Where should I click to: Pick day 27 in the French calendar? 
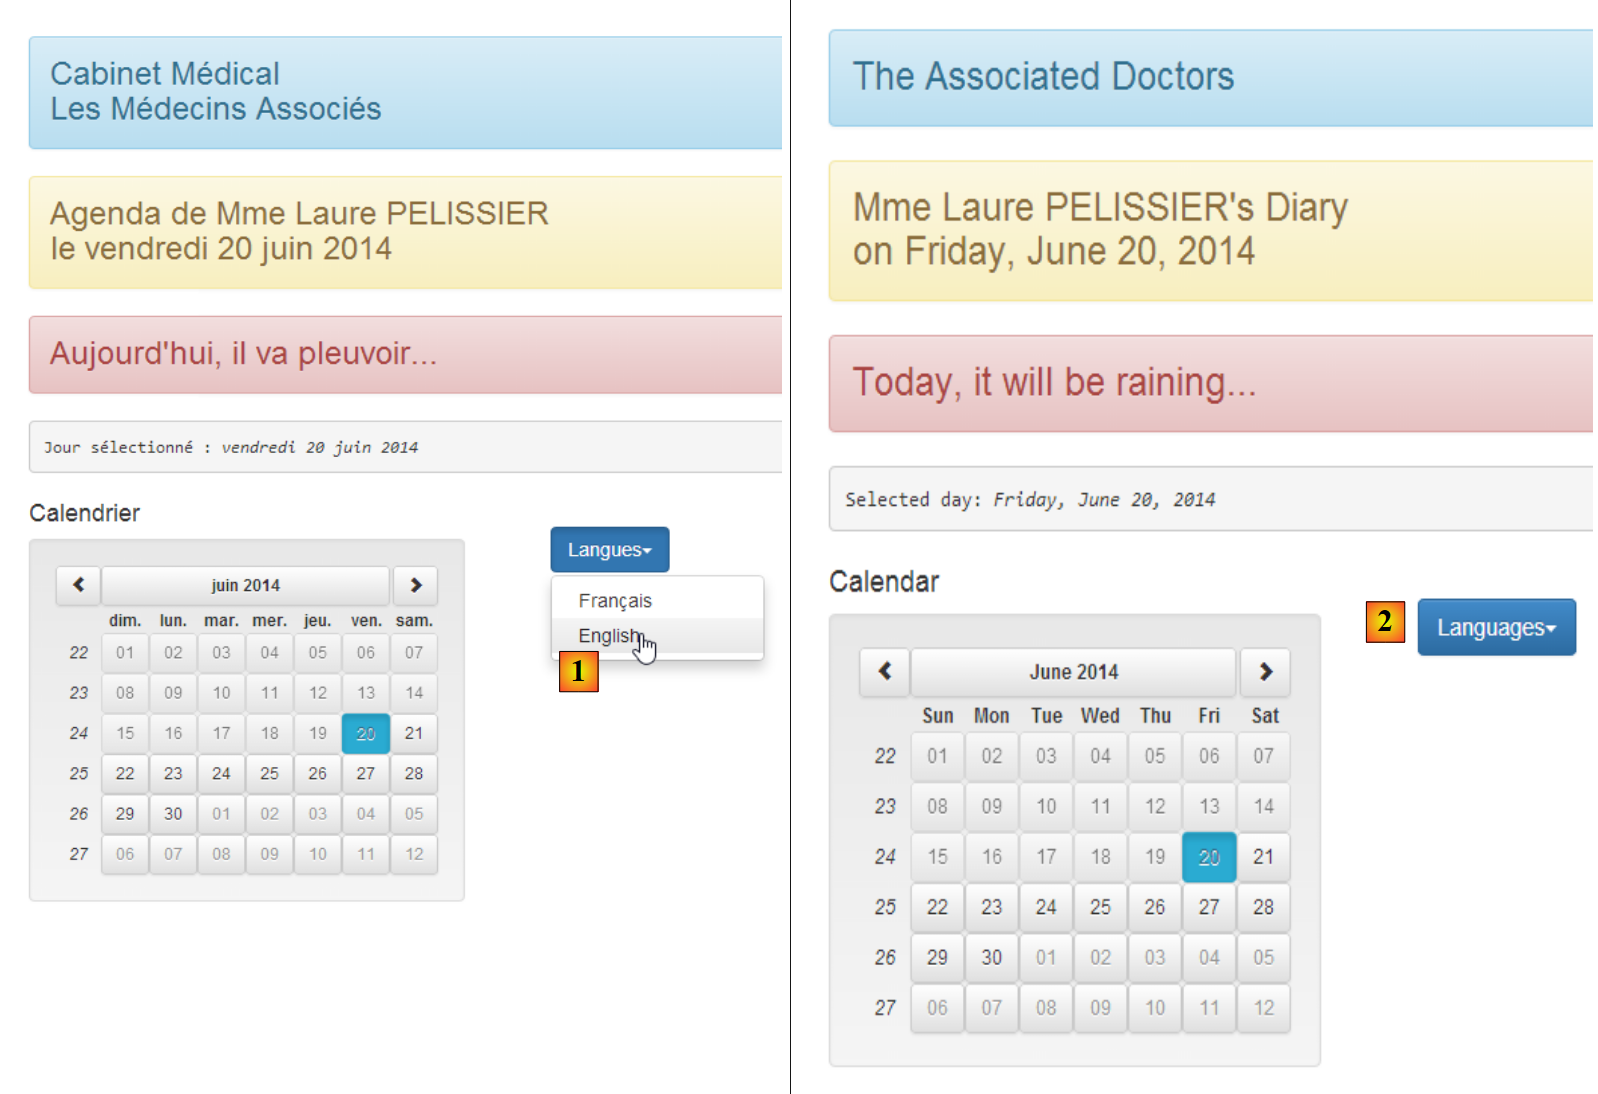366,773
